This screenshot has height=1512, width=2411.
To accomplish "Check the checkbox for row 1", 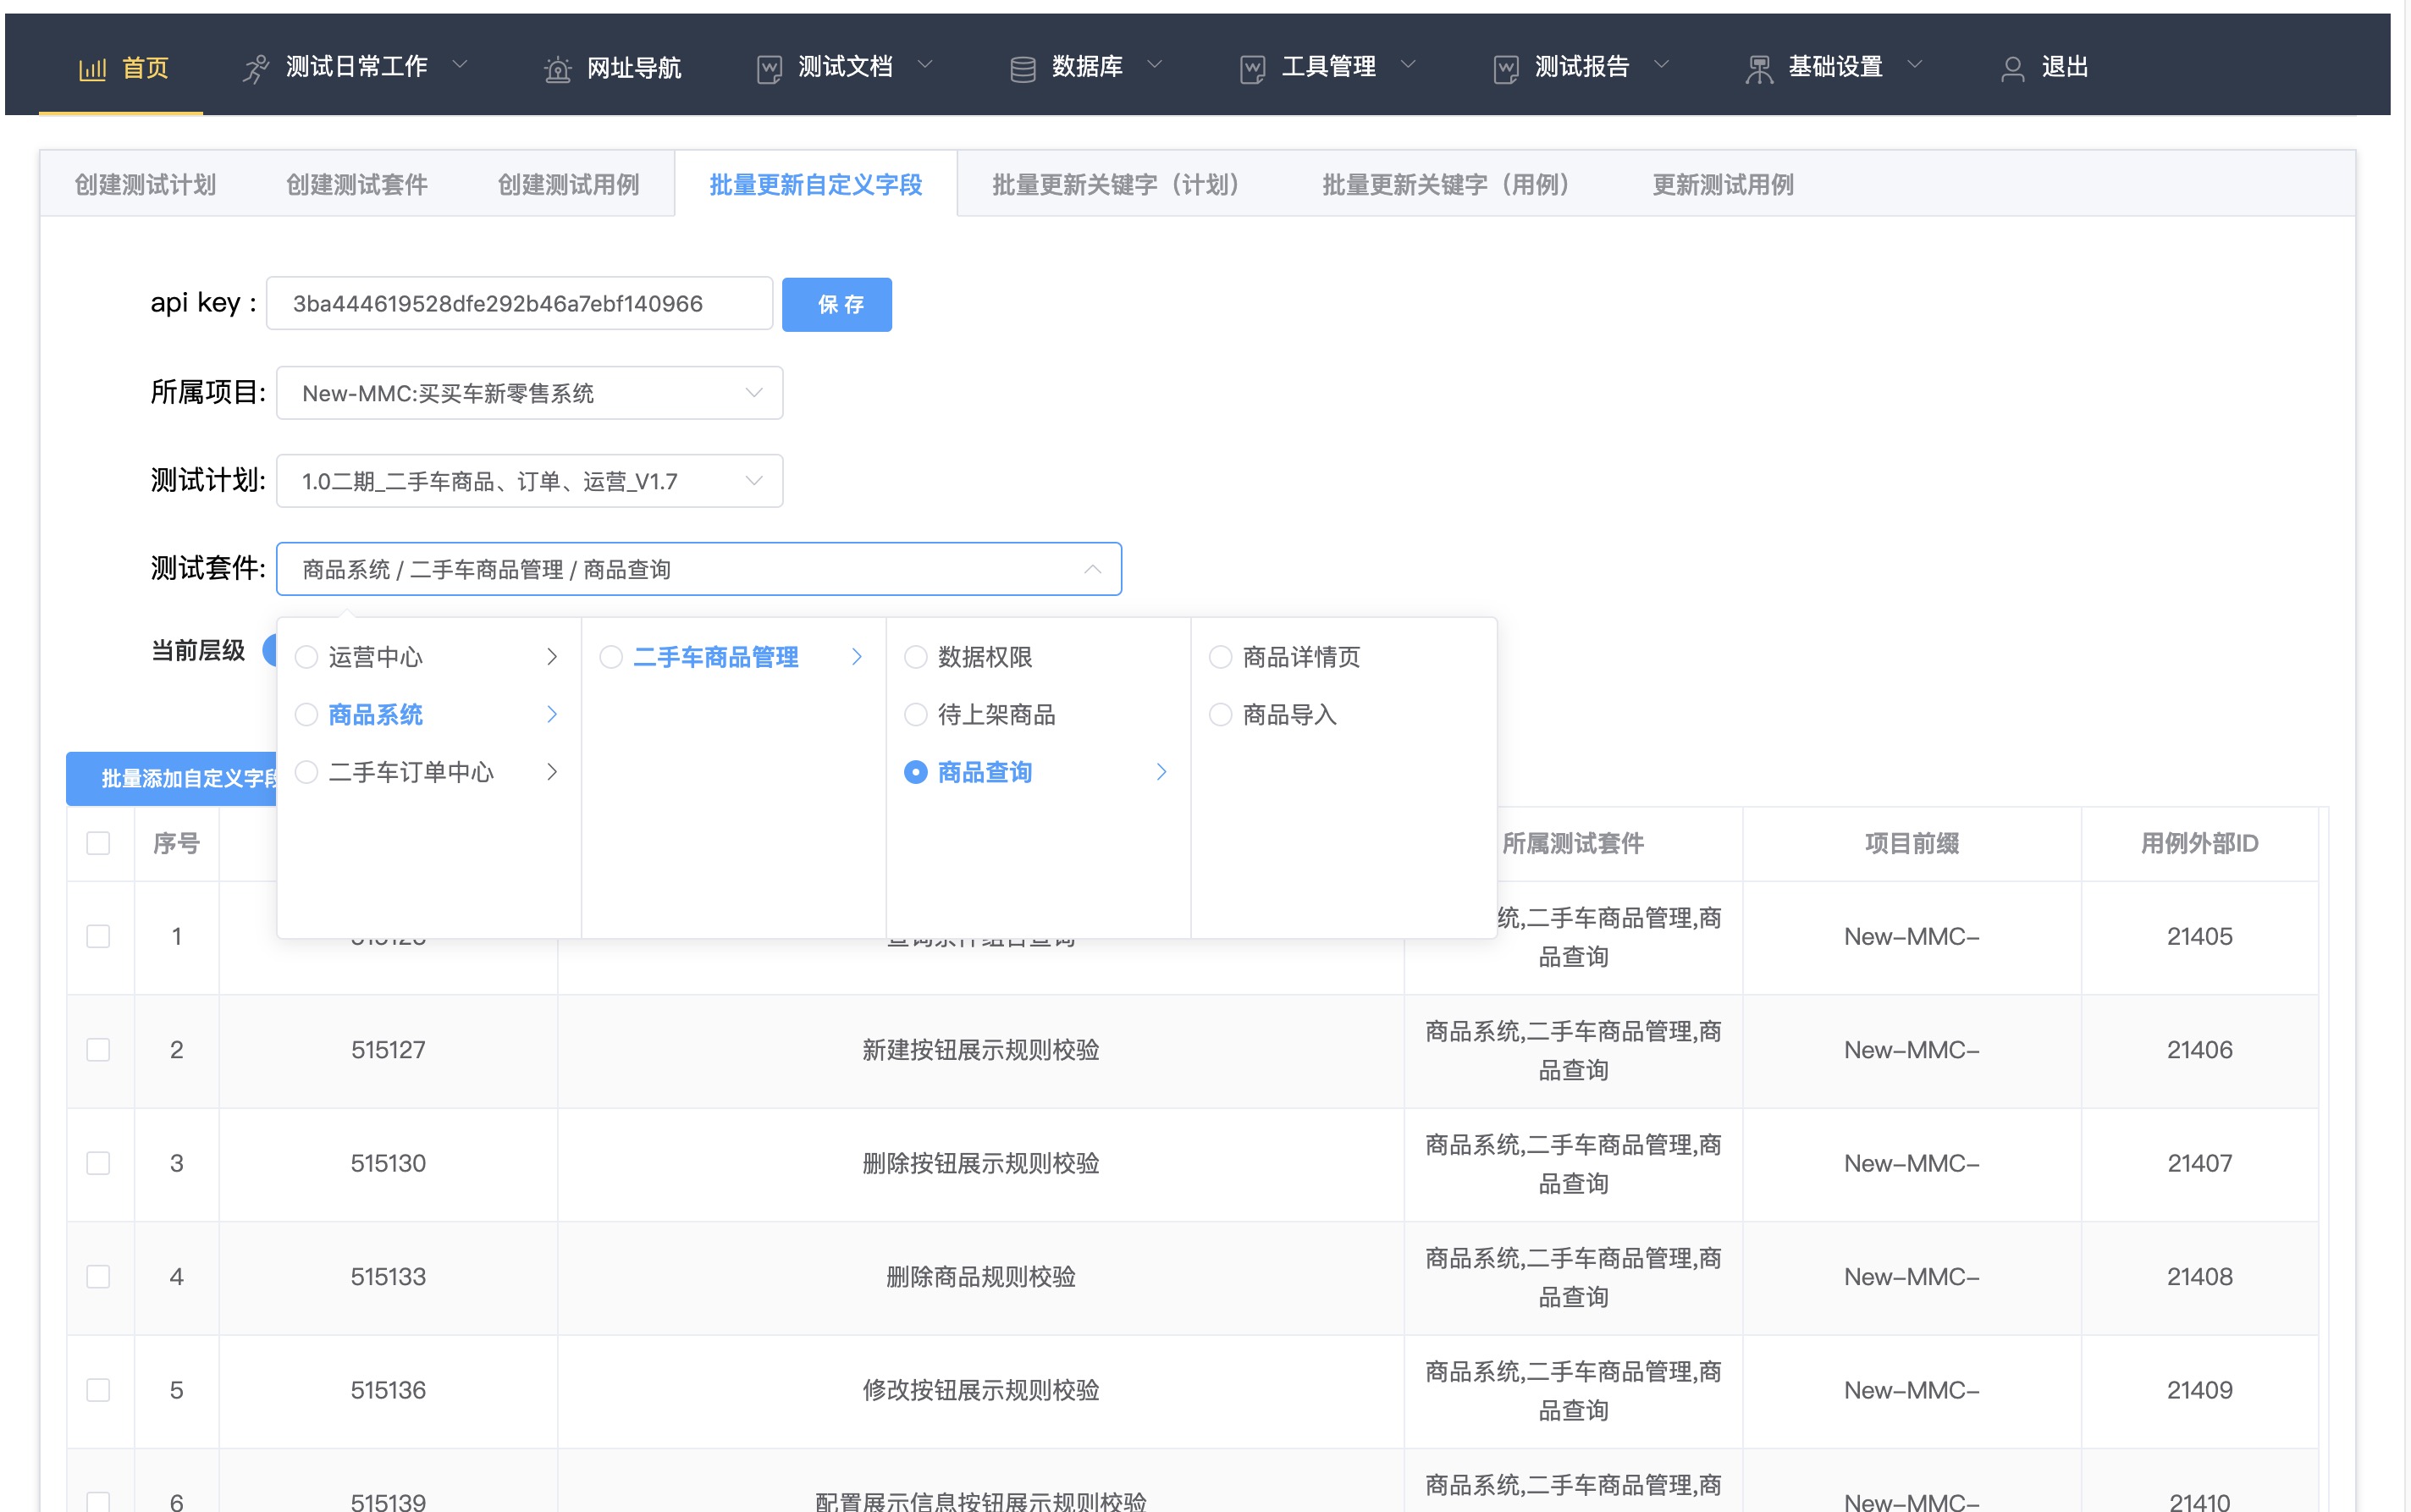I will 98,936.
